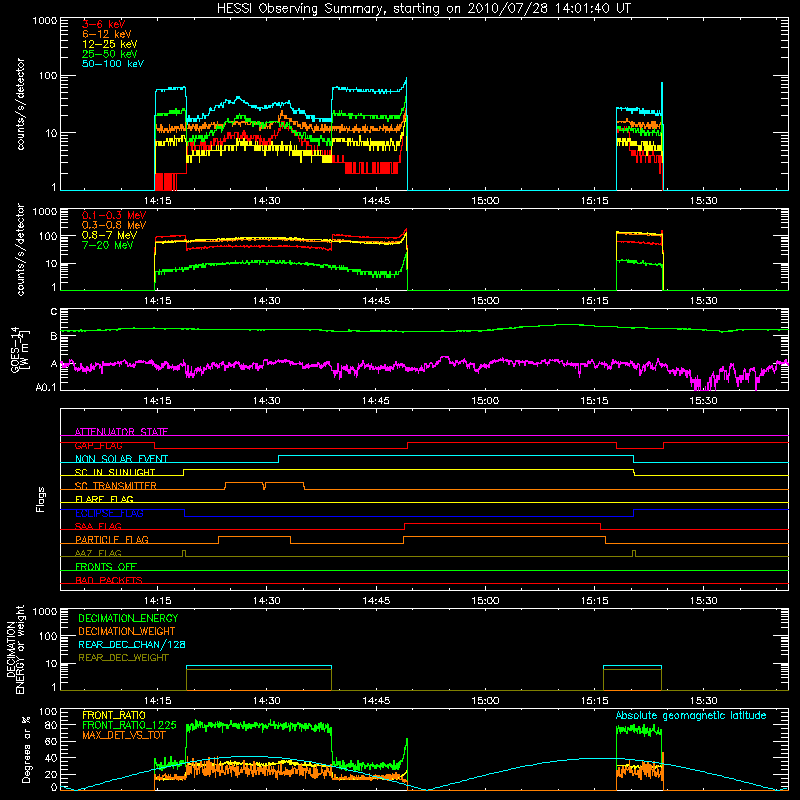Click the '0.3-0.8 MeV' legend label
The image size is (800, 800).
point(114,225)
